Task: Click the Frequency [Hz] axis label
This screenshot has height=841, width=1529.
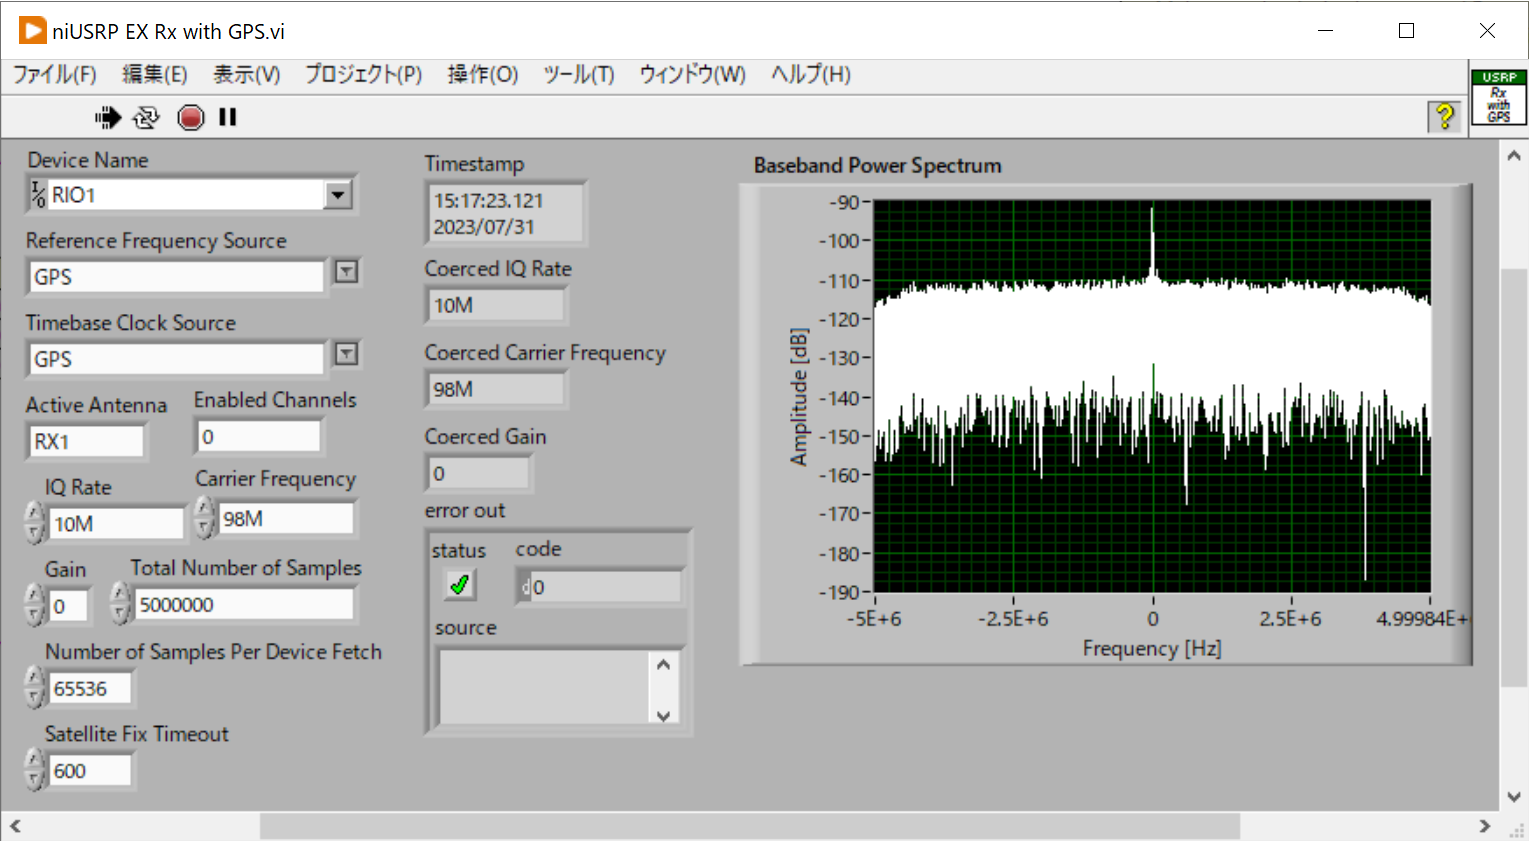Action: click(1152, 649)
